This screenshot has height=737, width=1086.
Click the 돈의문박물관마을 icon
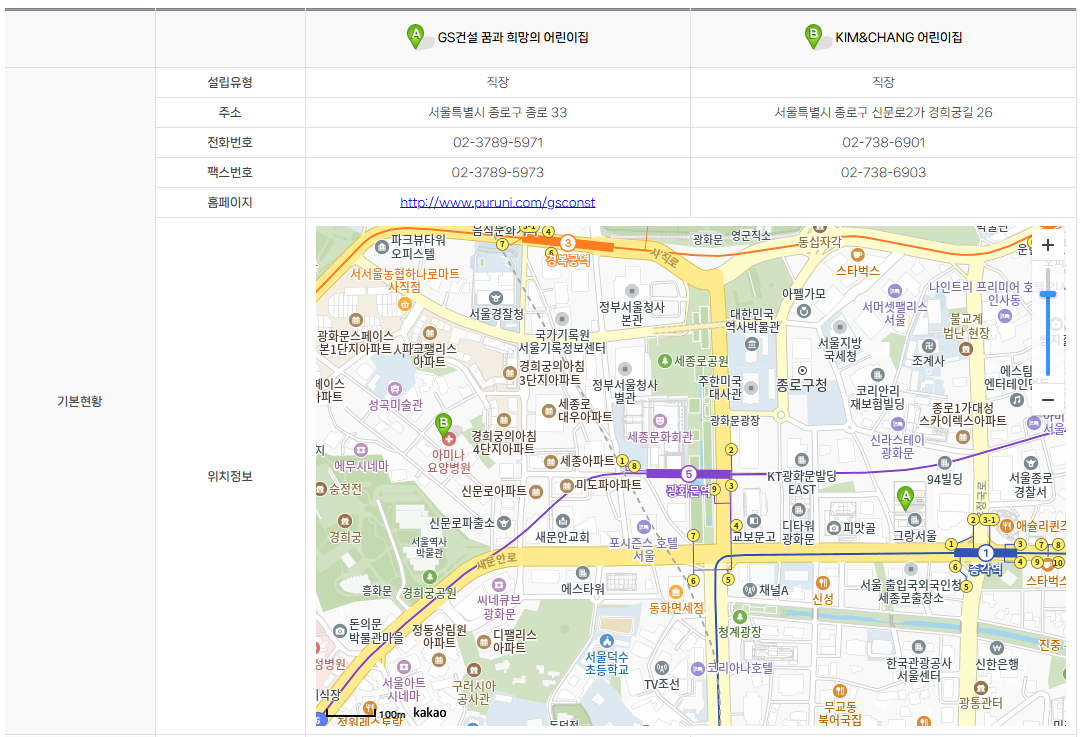tap(339, 631)
